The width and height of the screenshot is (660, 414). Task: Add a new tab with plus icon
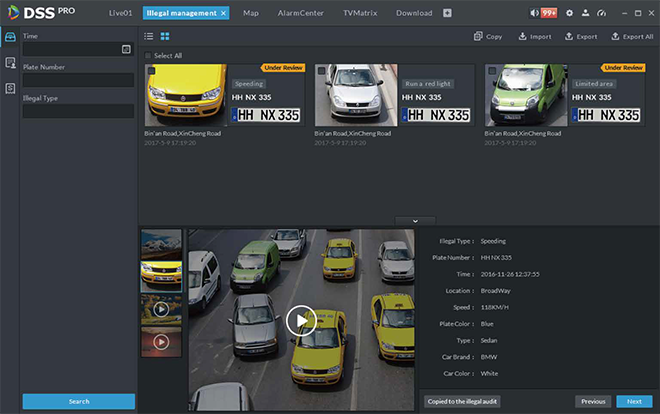(x=447, y=13)
